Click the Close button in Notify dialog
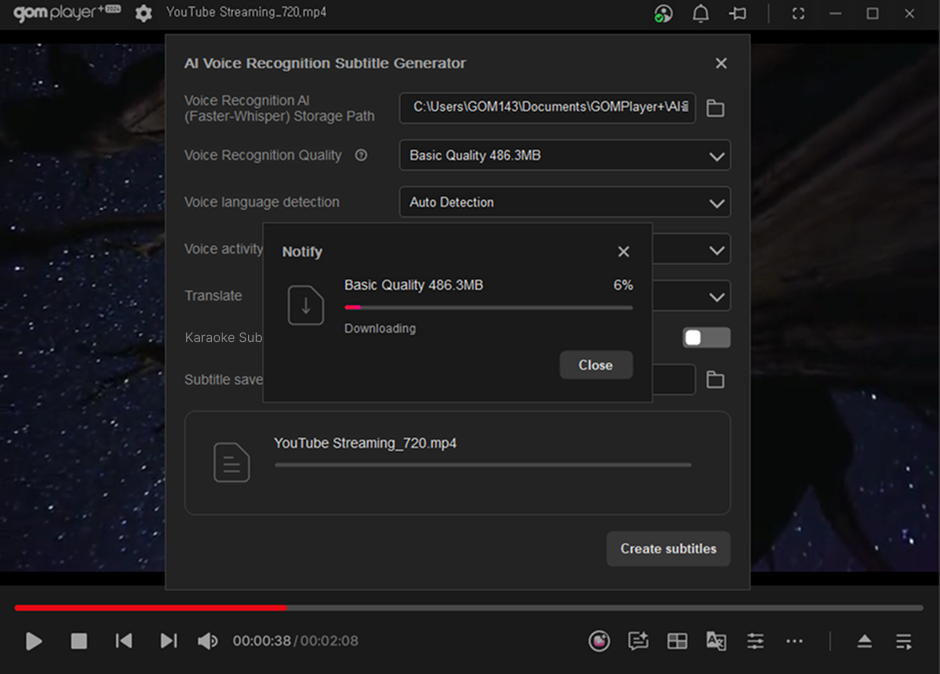The height and width of the screenshot is (674, 940). [596, 365]
